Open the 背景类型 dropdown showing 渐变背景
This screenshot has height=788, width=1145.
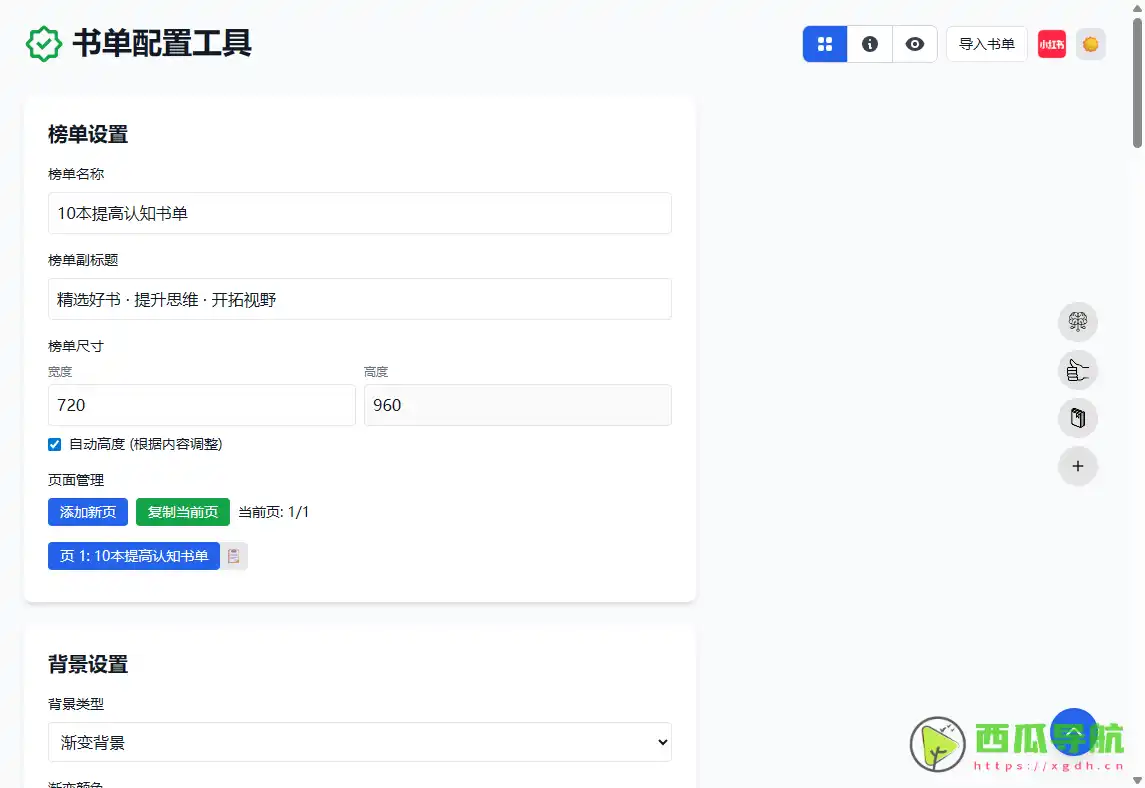click(x=360, y=742)
